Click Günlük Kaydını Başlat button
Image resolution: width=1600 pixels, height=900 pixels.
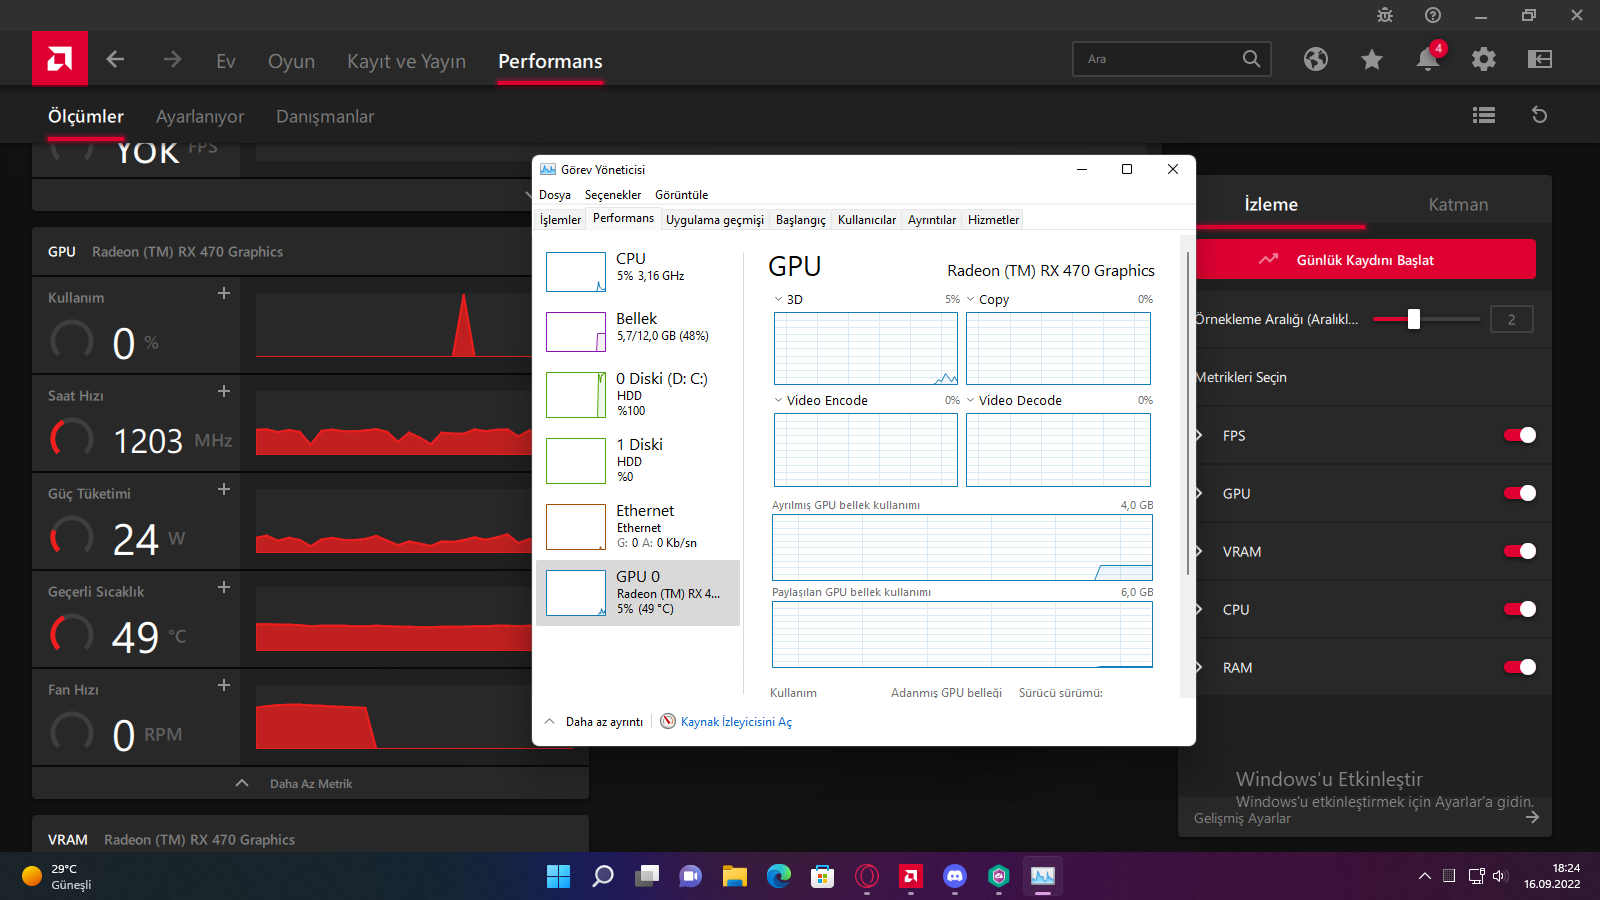pos(1365,259)
